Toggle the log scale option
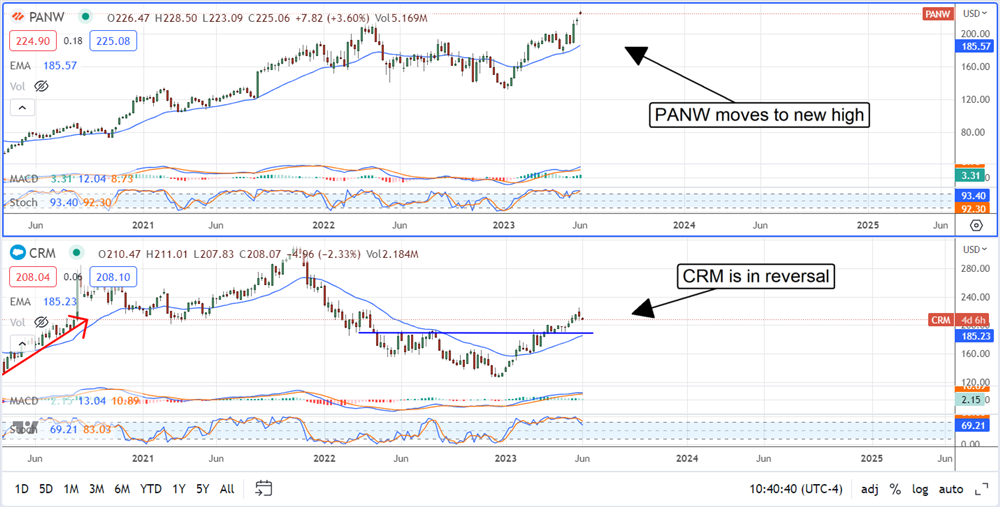Image resolution: width=1000 pixels, height=507 pixels. pos(919,489)
